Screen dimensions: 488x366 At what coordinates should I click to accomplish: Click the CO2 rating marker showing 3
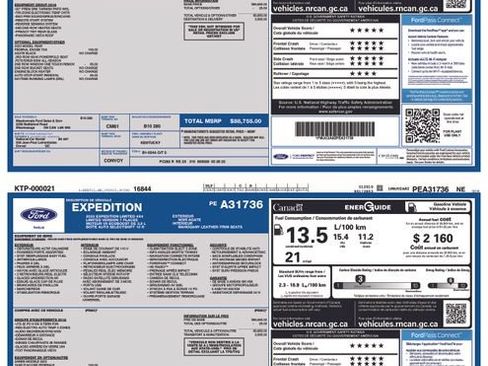point(360,279)
